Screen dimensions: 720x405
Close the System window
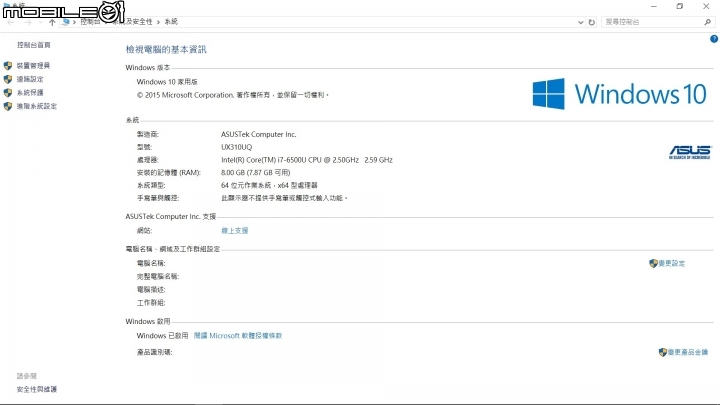pos(706,6)
